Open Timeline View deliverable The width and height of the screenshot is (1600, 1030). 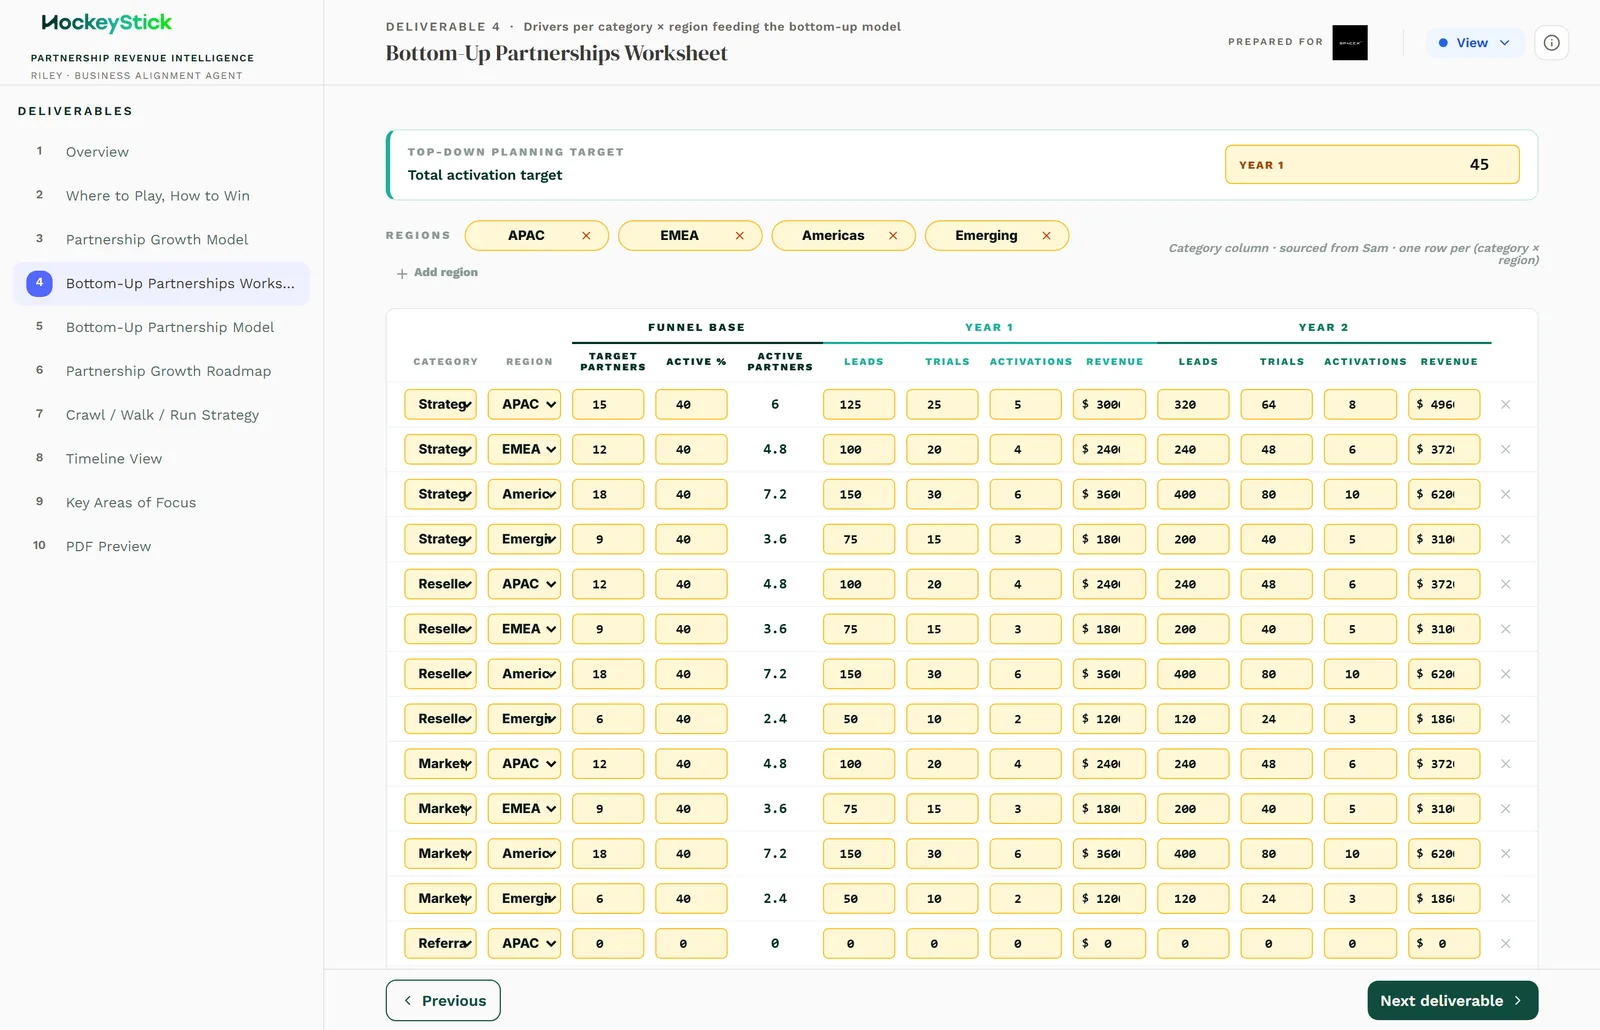click(162, 459)
